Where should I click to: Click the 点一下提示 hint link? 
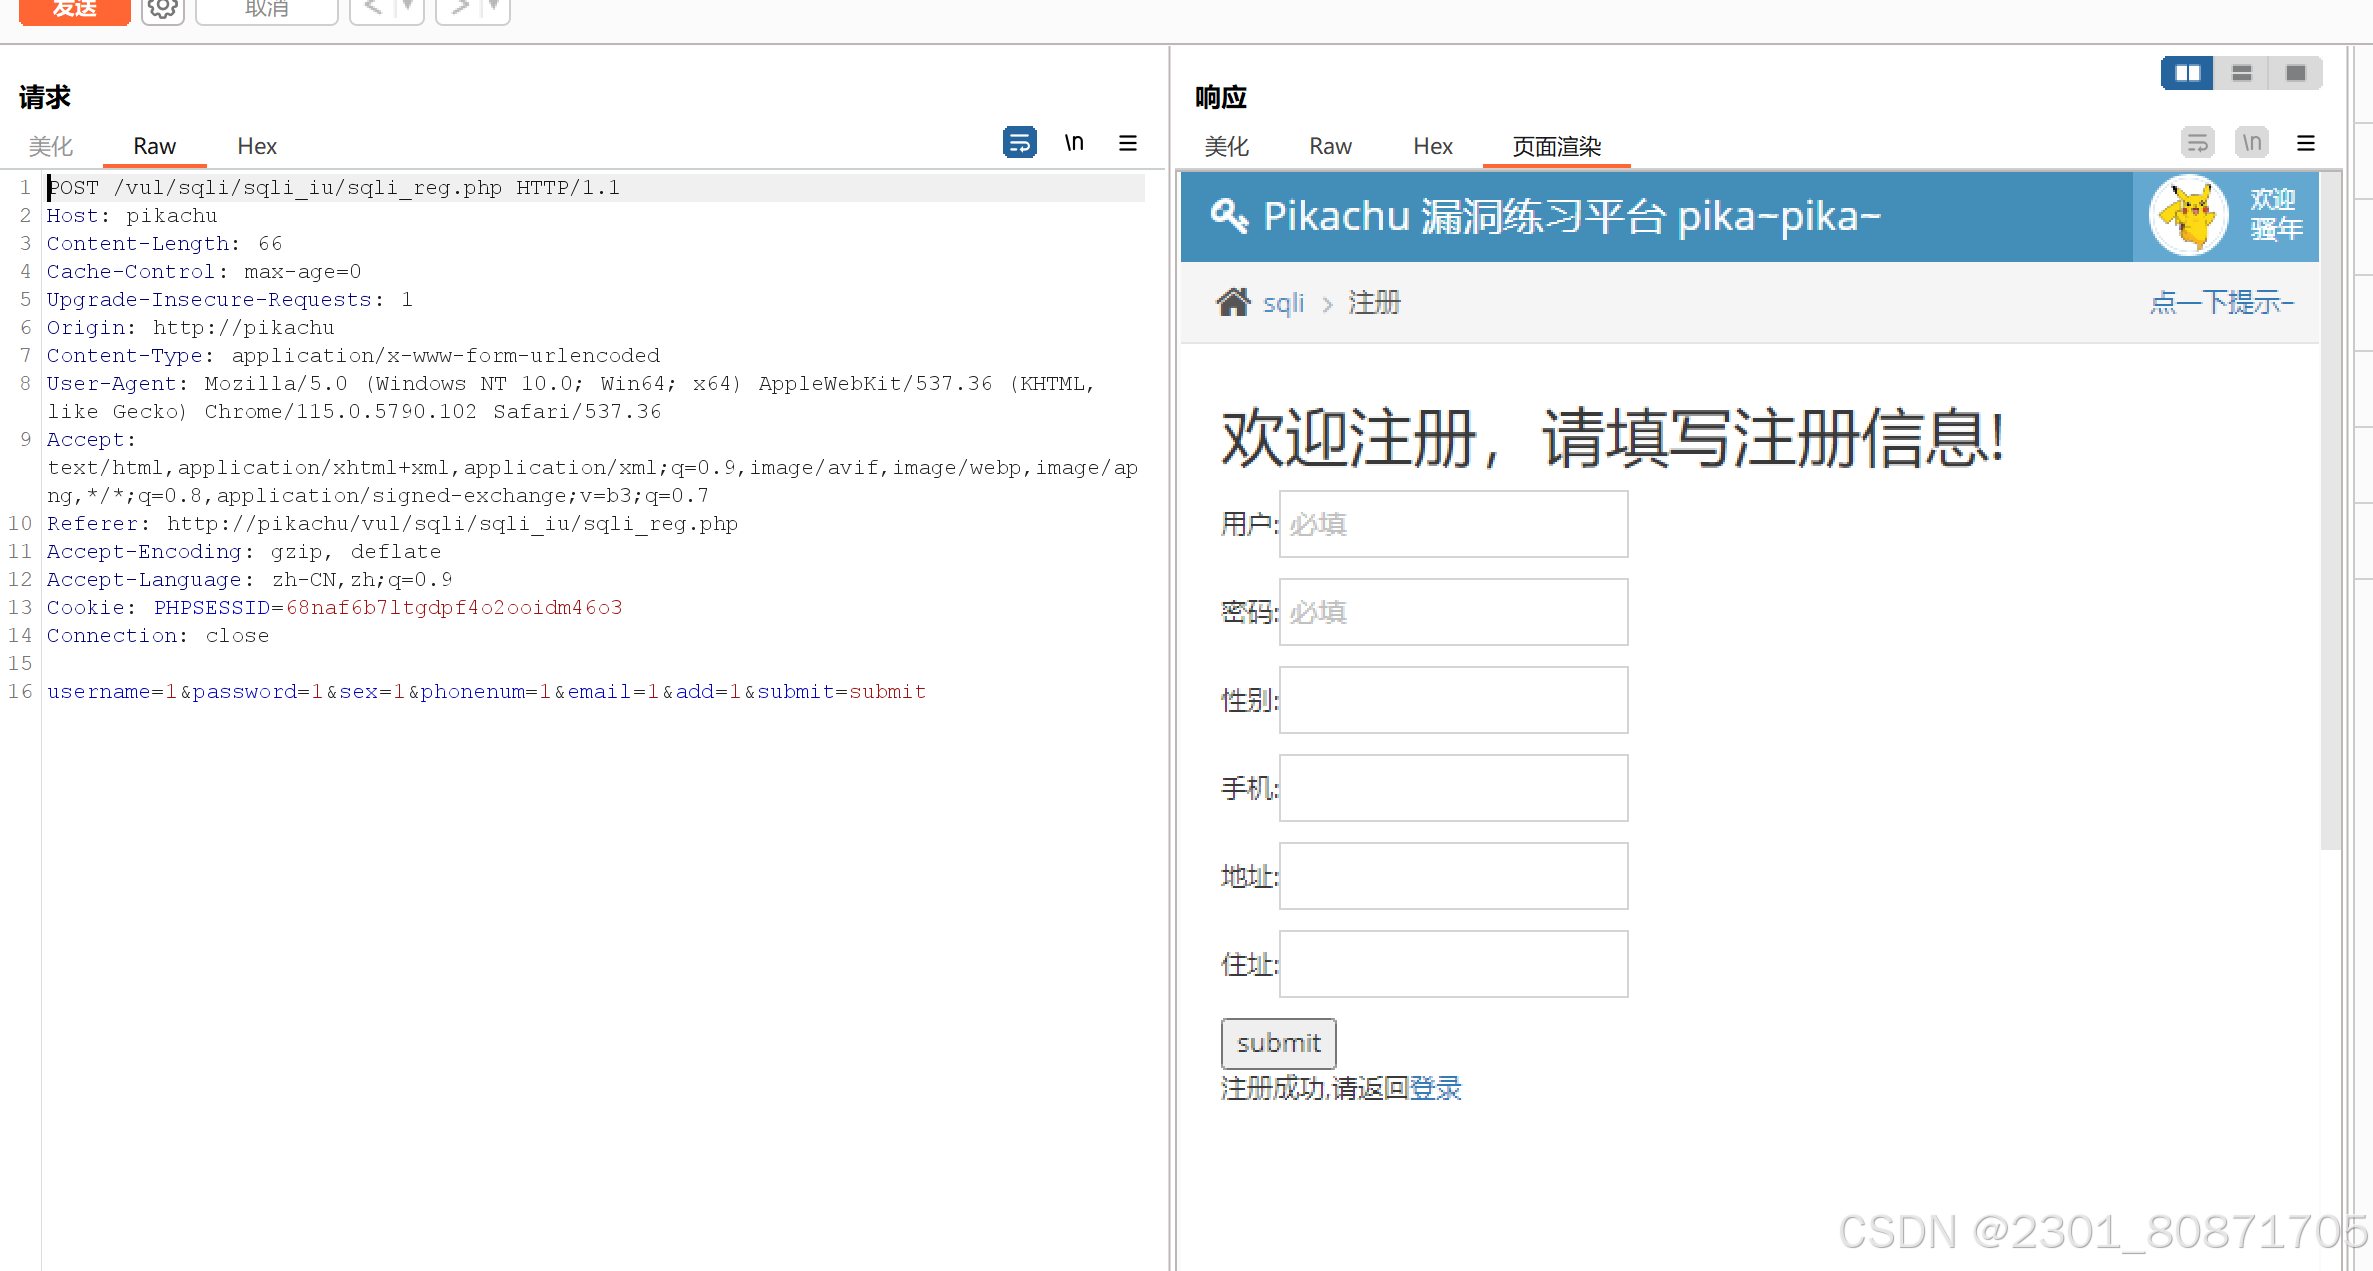pyautogui.click(x=2221, y=302)
